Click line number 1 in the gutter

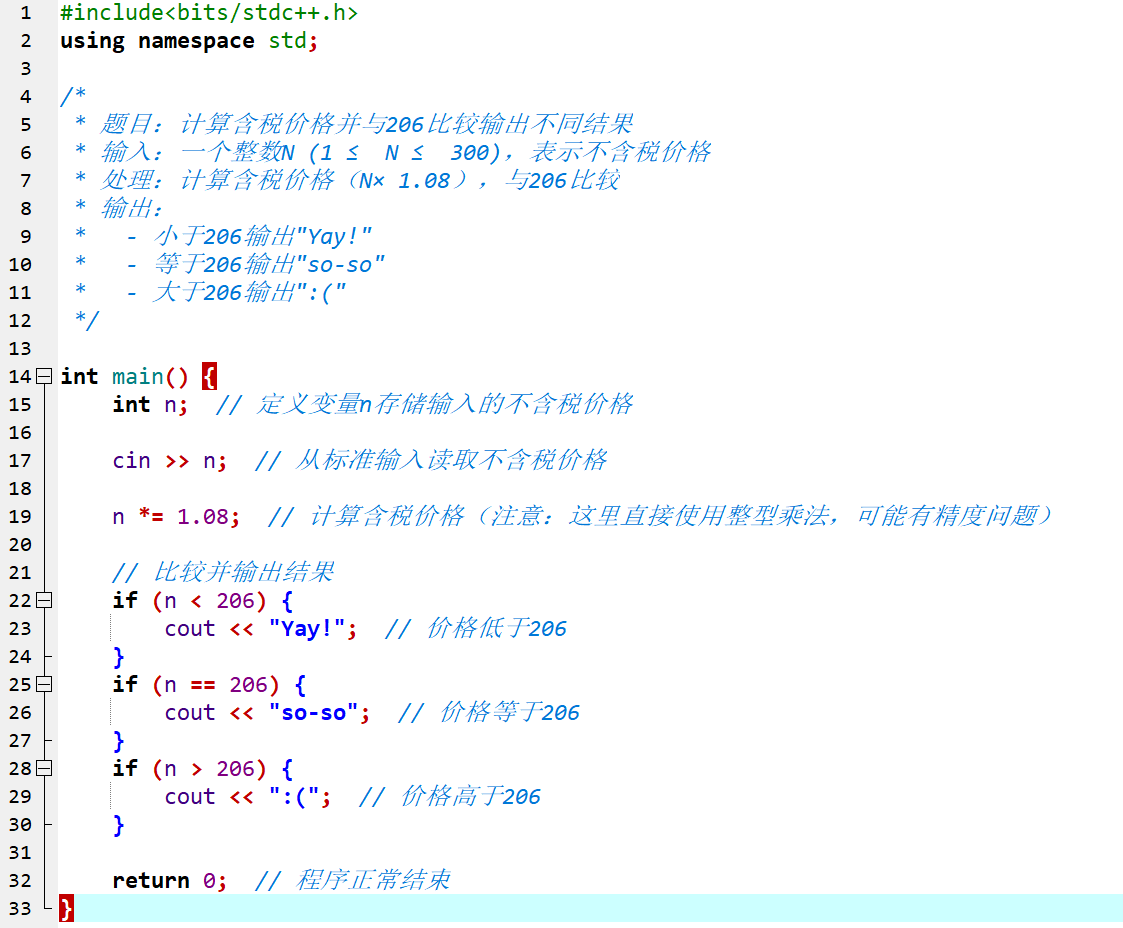pyautogui.click(x=26, y=13)
